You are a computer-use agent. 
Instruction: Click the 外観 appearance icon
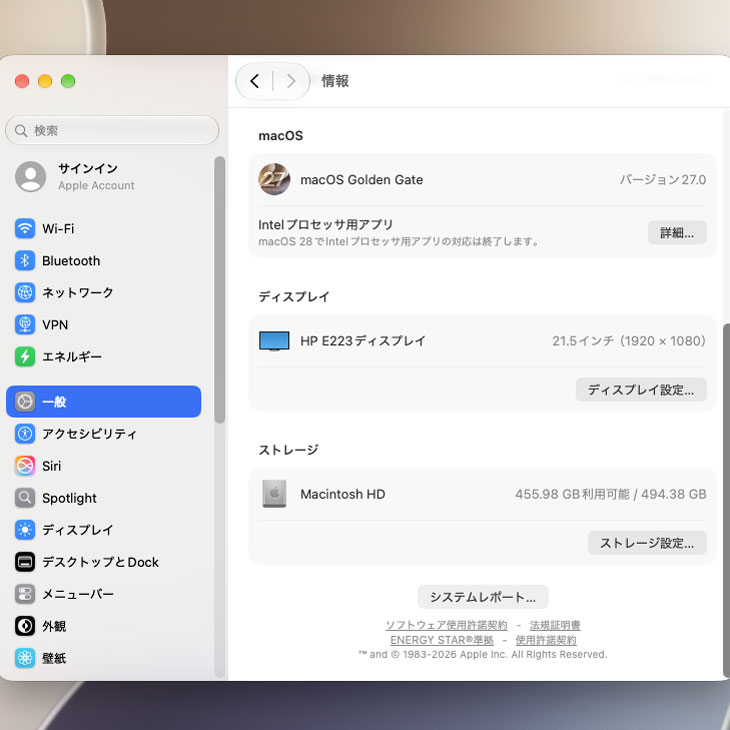coord(25,626)
